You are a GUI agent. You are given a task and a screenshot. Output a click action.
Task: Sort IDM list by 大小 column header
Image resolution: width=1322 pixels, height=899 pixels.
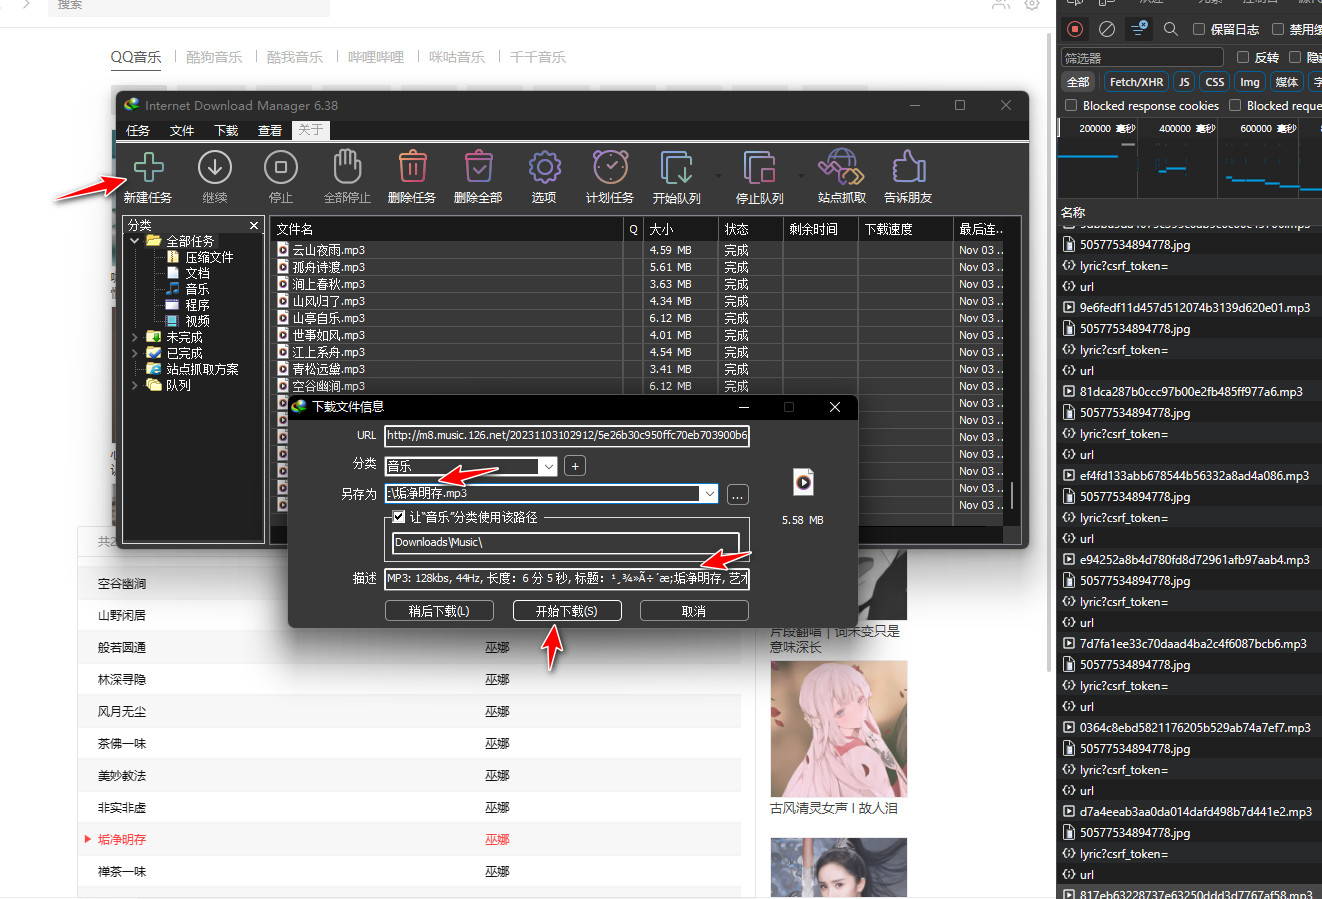pyautogui.click(x=681, y=229)
